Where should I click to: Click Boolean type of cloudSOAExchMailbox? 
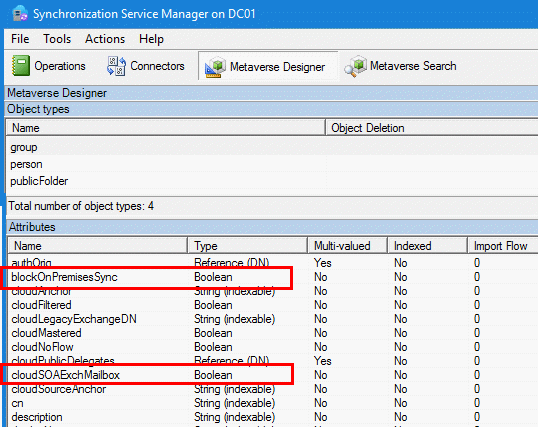213,375
